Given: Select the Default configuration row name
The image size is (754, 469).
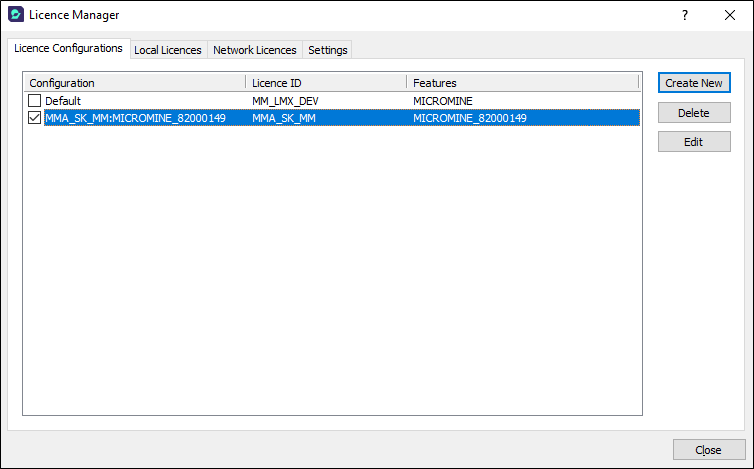Looking at the screenshot, I should click(x=63, y=101).
